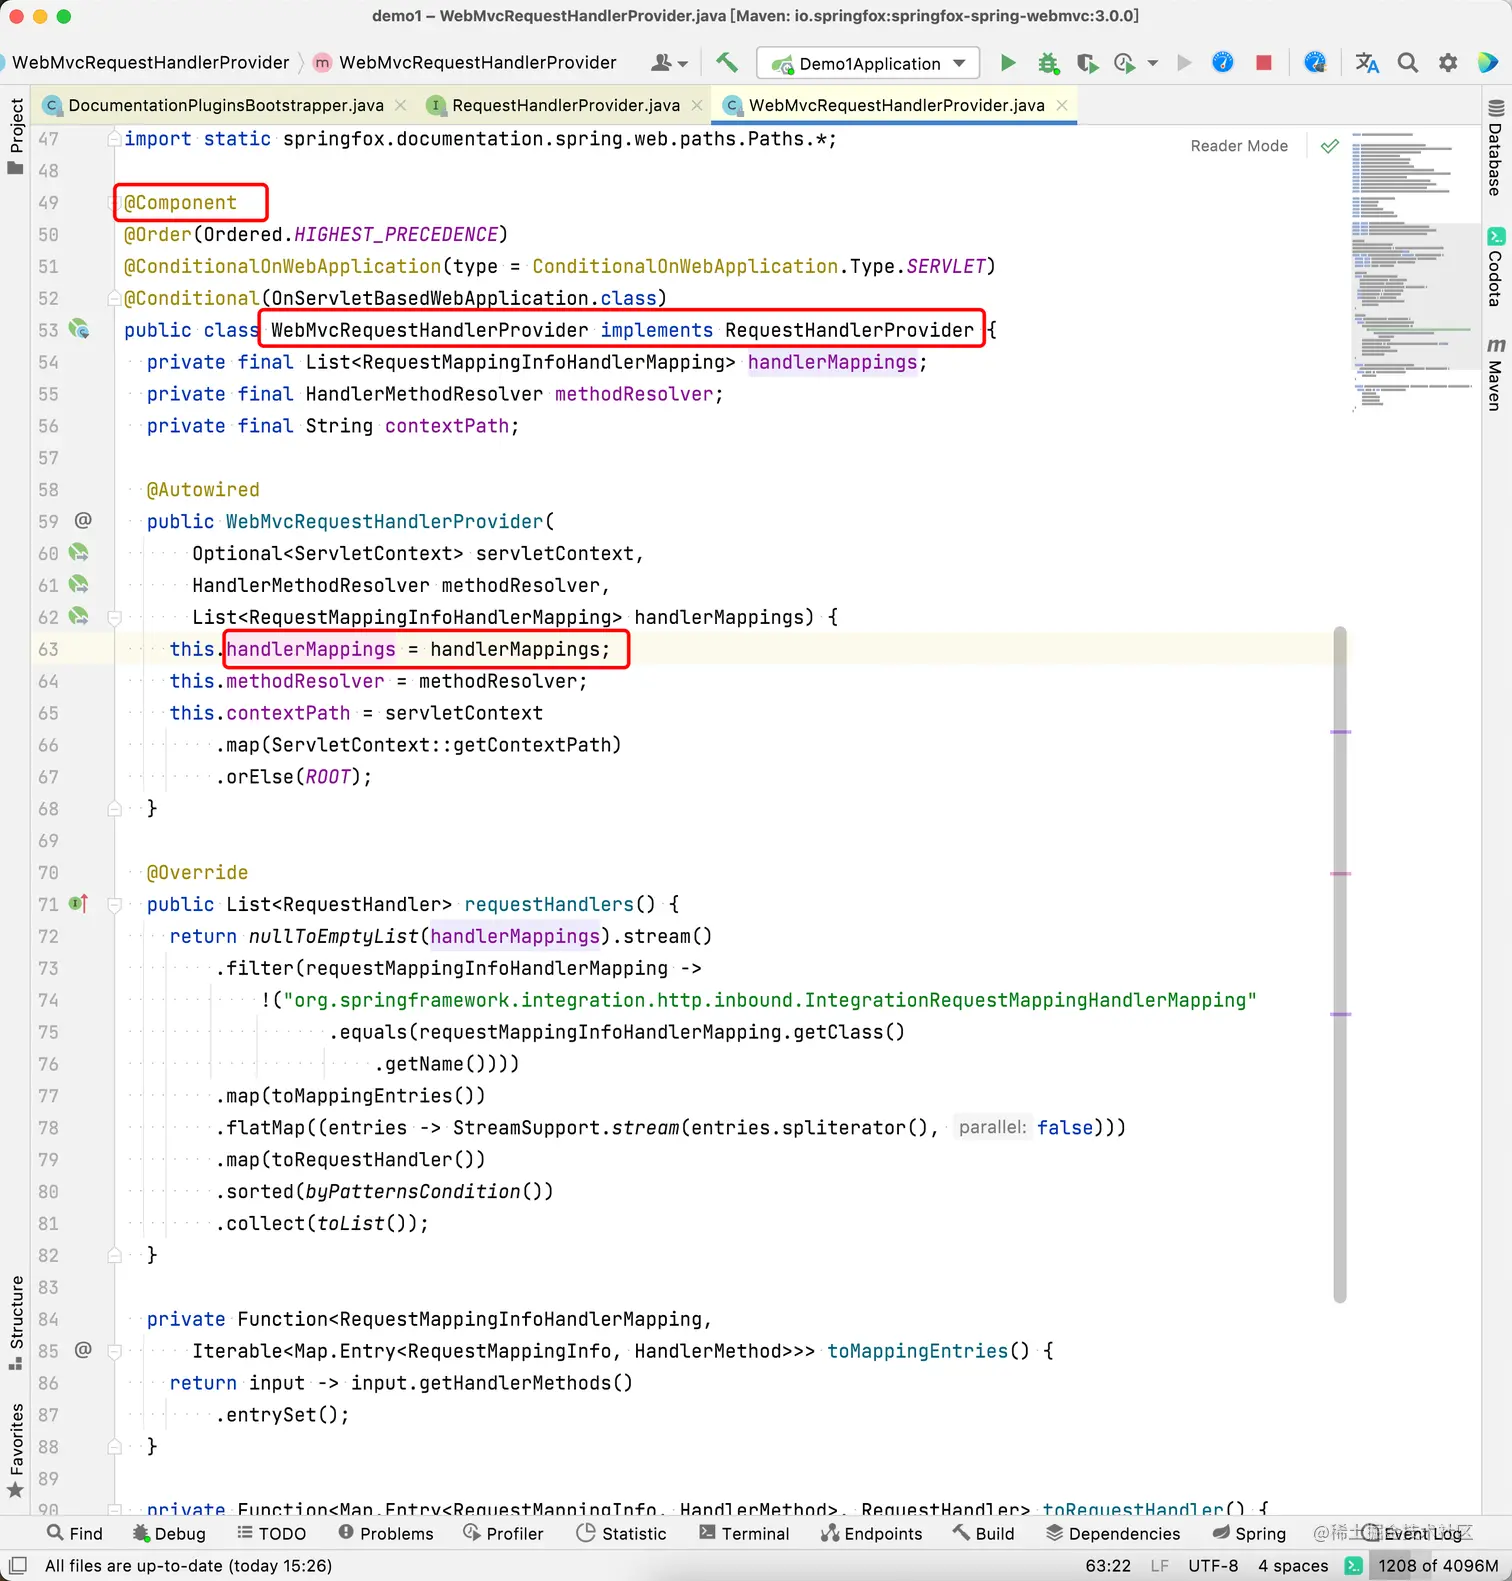Image resolution: width=1512 pixels, height=1581 pixels.
Task: Start debugging with the green bug icon
Action: pyautogui.click(x=1048, y=63)
